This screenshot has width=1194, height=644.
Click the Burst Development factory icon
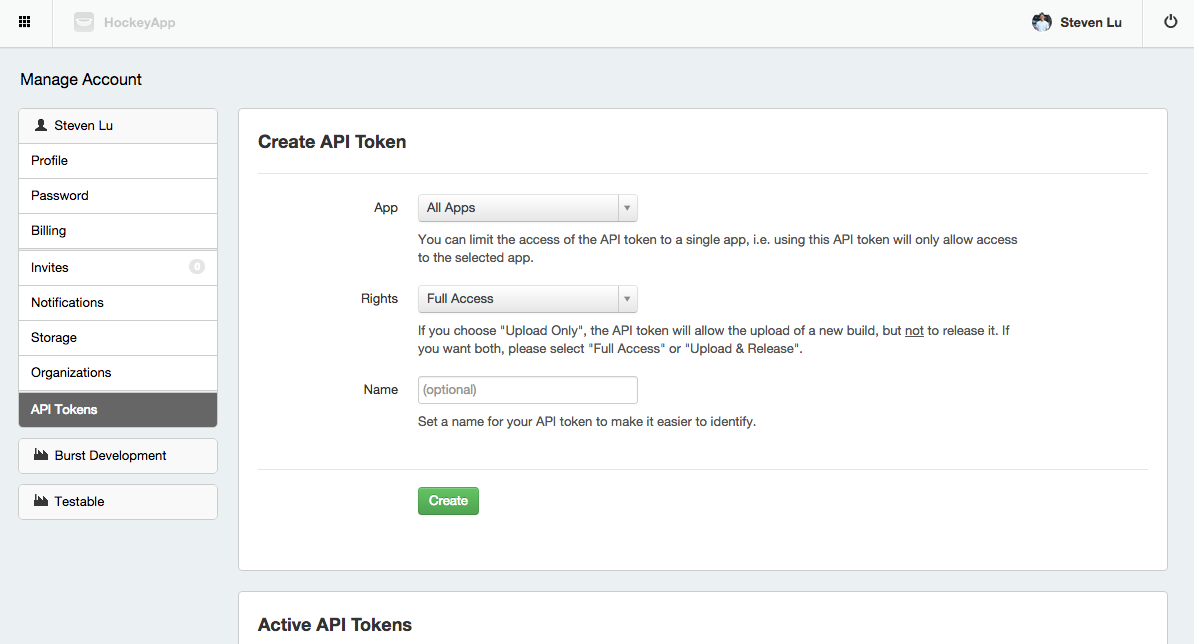click(41, 455)
